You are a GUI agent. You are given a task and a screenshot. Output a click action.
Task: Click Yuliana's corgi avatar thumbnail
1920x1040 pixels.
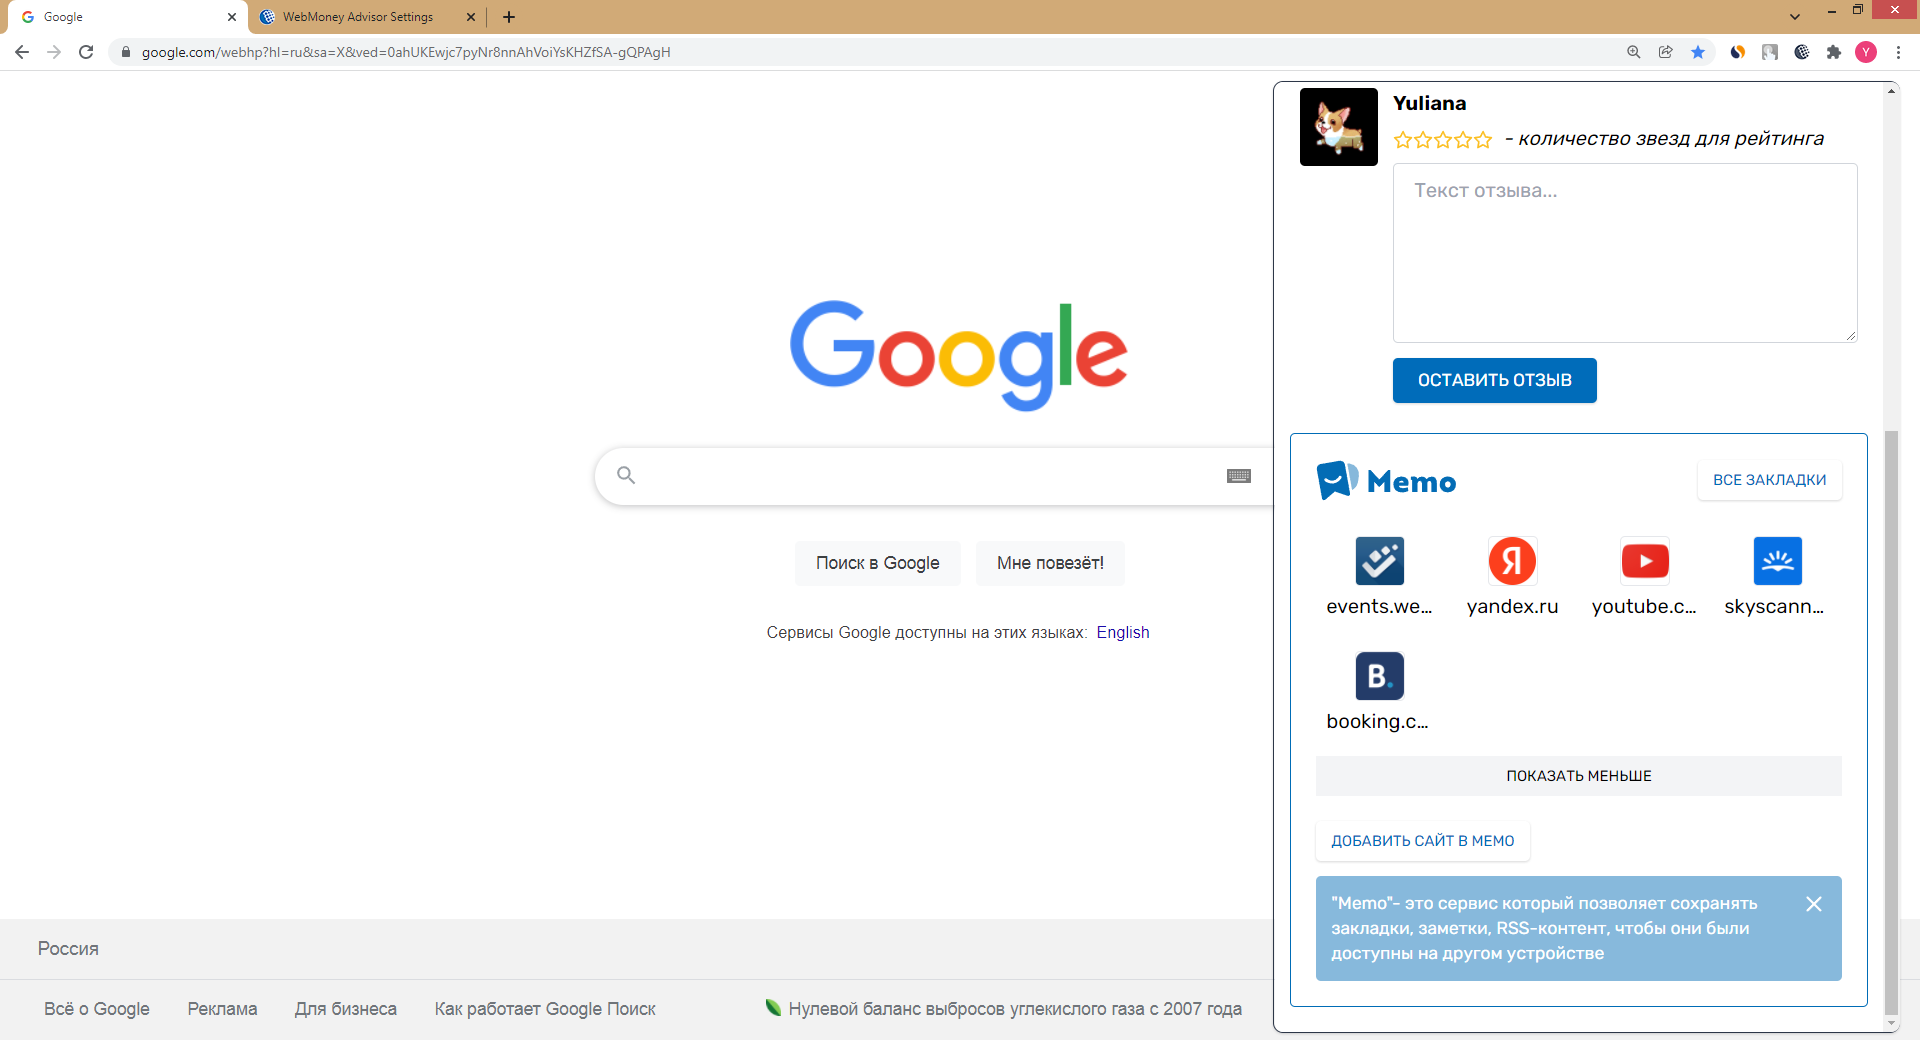[x=1339, y=127]
